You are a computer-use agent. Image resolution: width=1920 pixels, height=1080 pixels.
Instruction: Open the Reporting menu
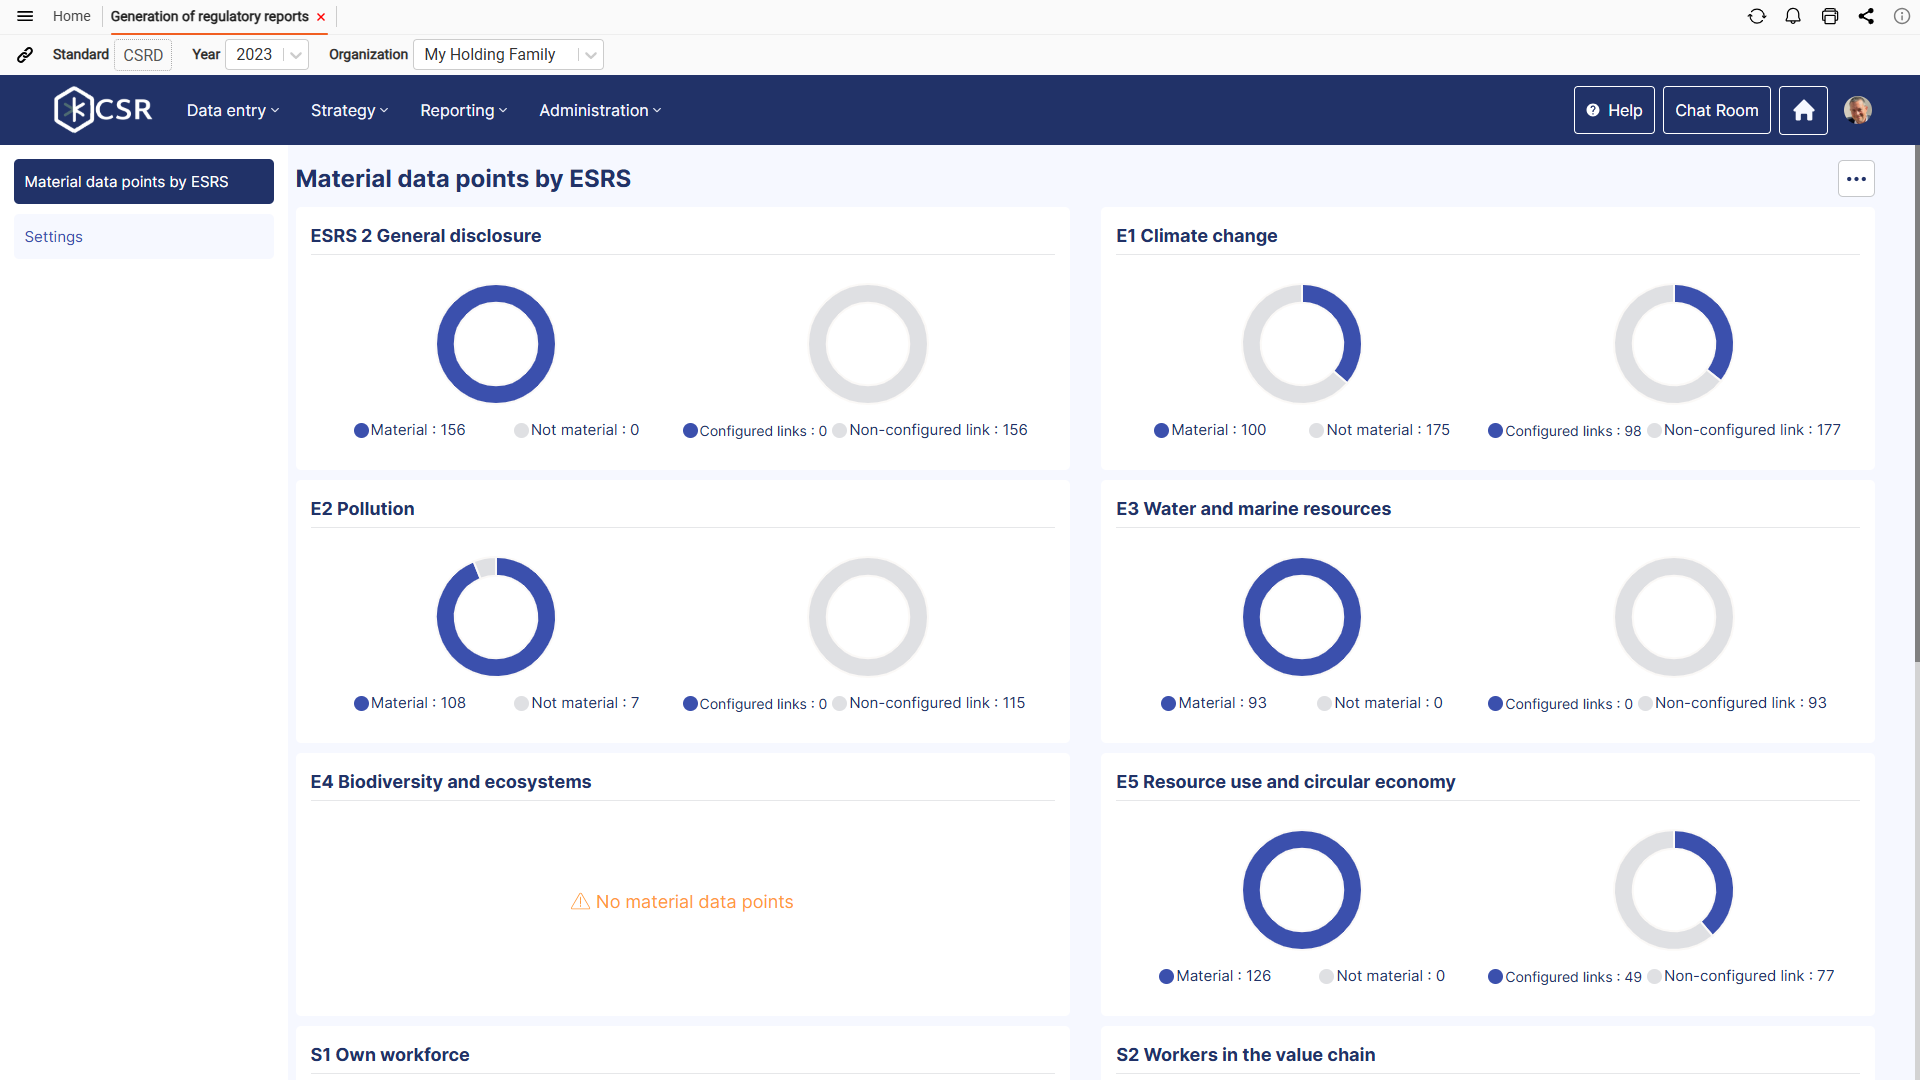[x=463, y=110]
